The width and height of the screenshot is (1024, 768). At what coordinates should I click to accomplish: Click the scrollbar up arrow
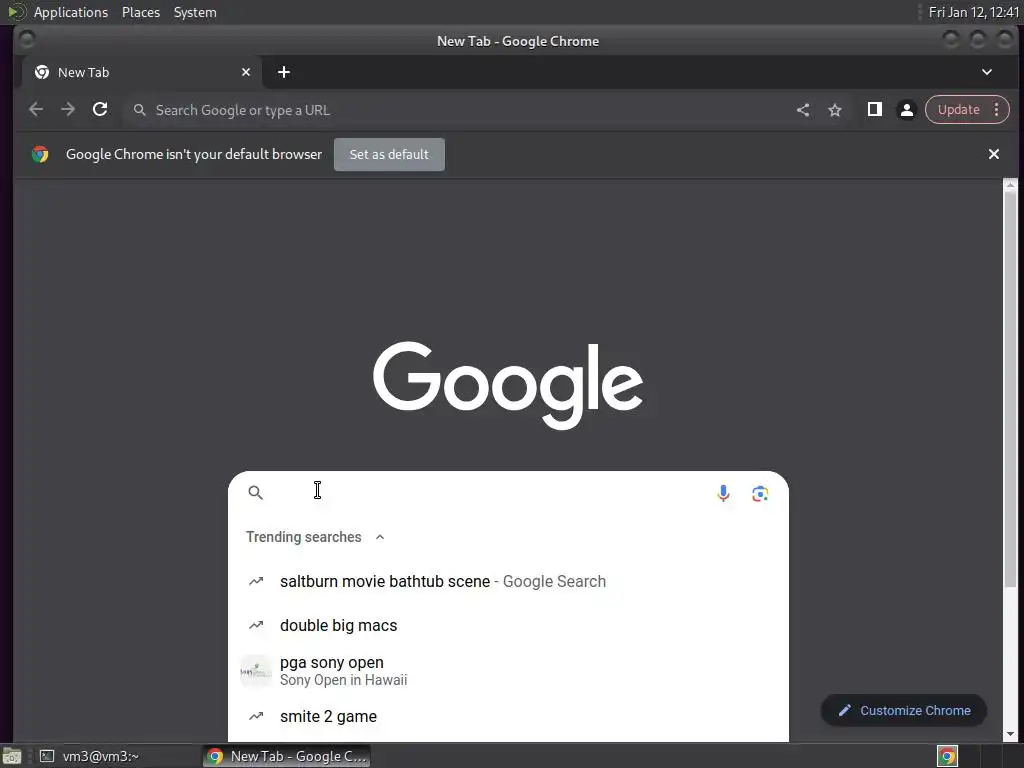(x=1010, y=185)
